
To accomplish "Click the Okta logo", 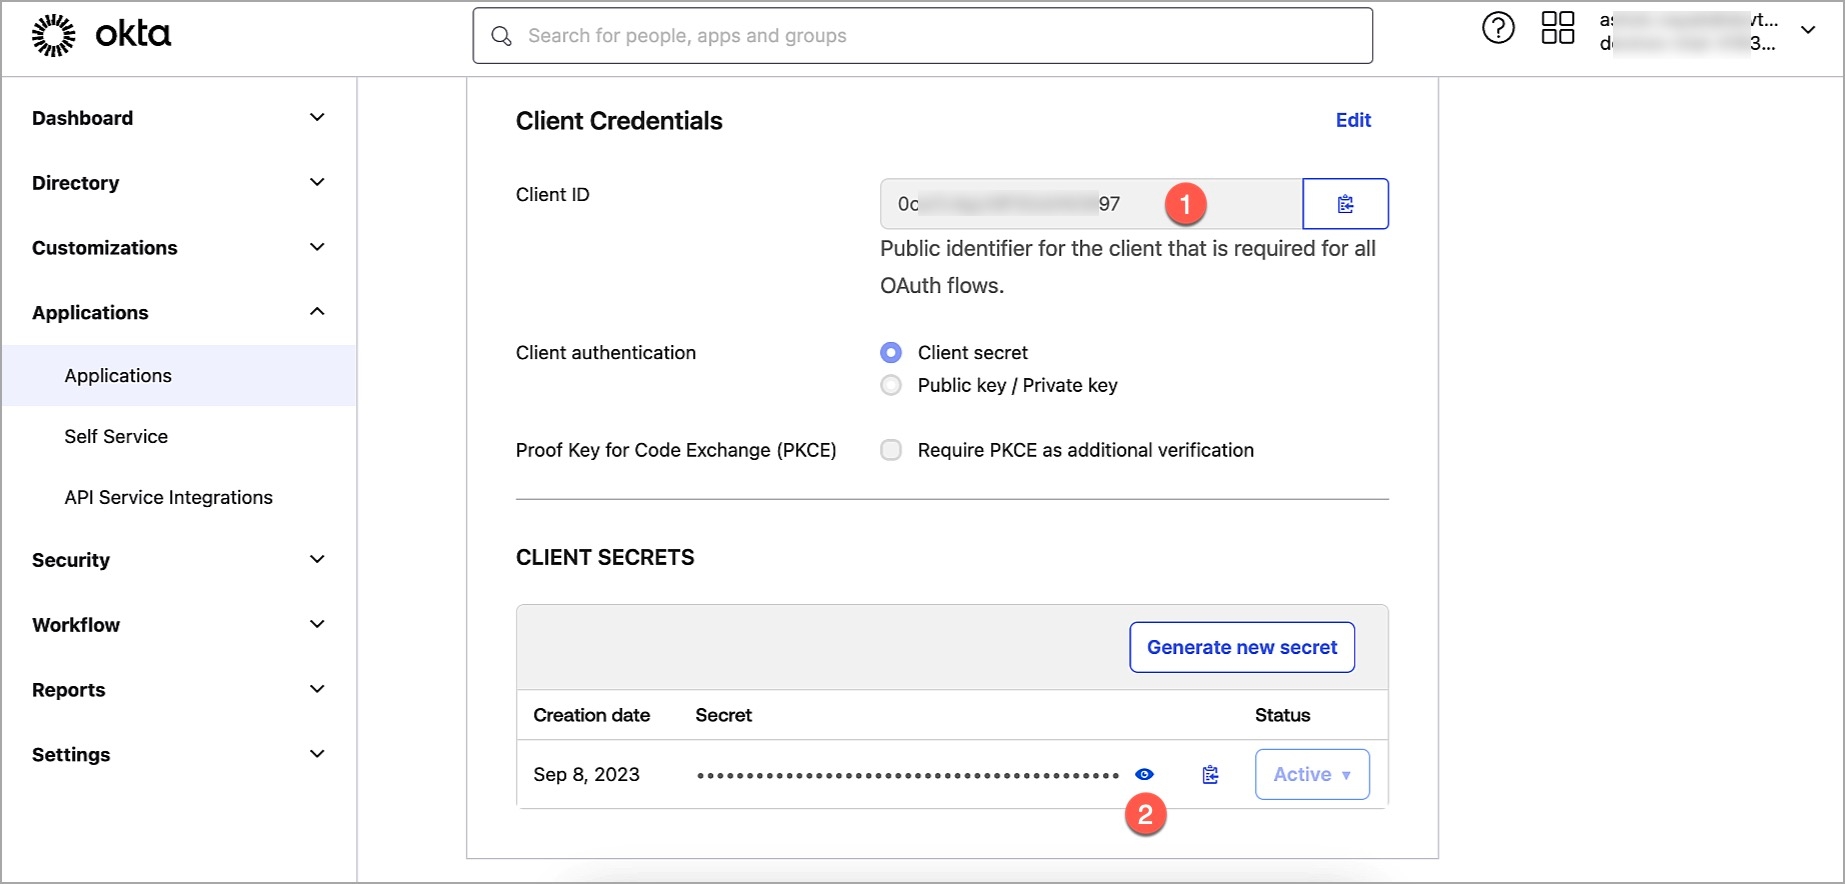I will point(101,35).
